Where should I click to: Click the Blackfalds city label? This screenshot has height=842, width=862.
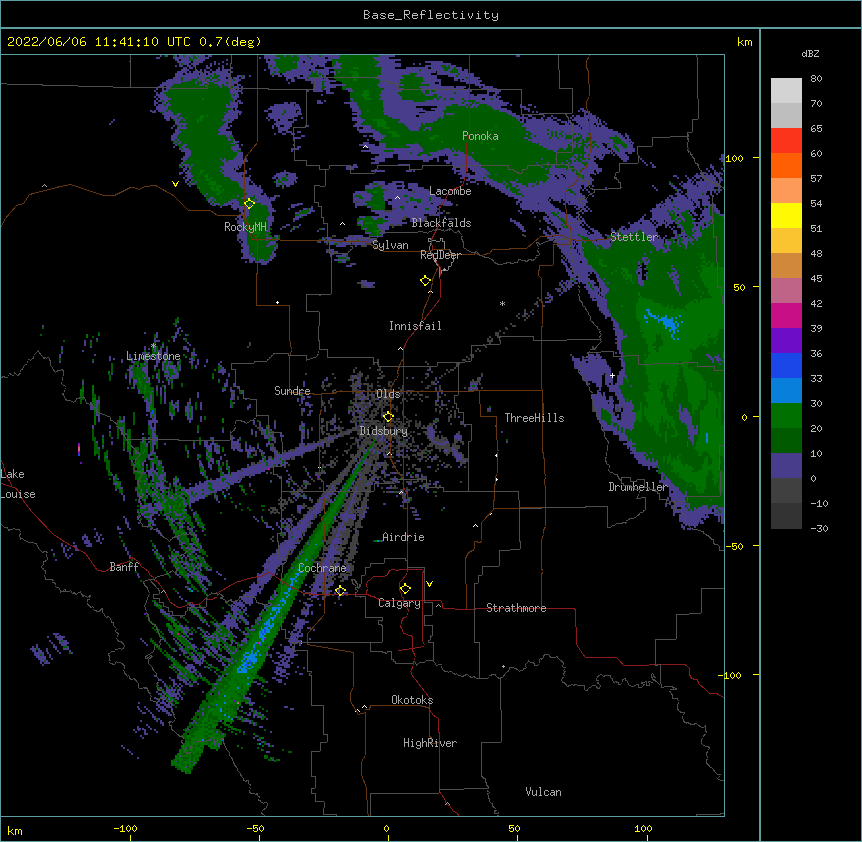441,223
